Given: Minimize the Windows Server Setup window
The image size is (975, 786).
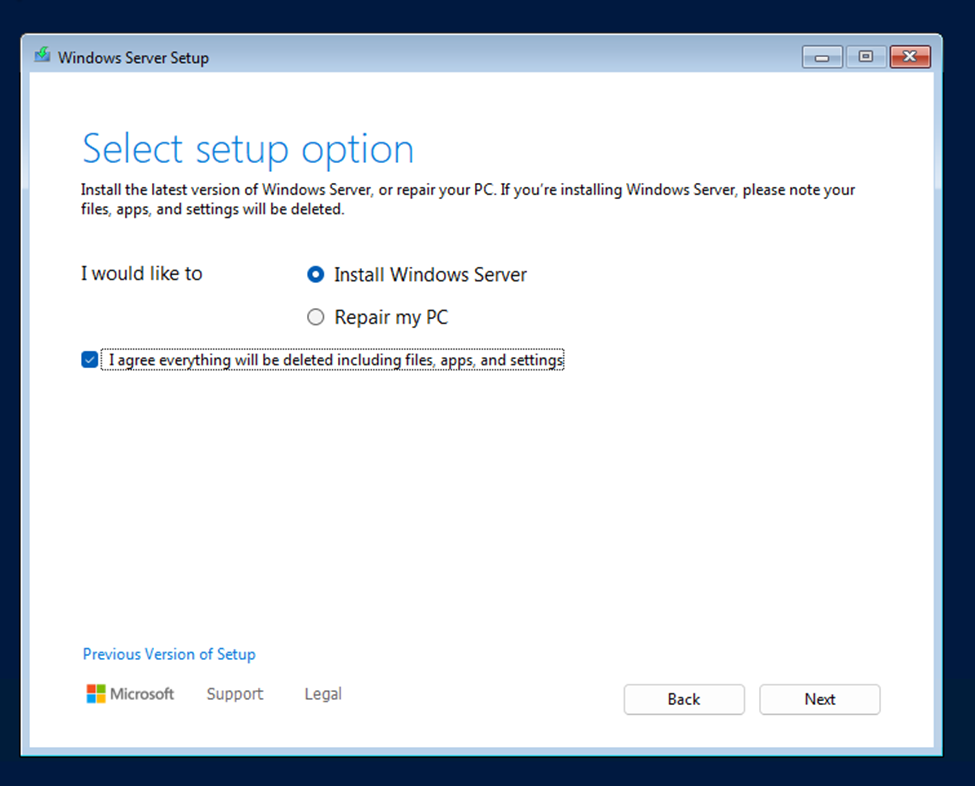Looking at the screenshot, I should point(822,57).
